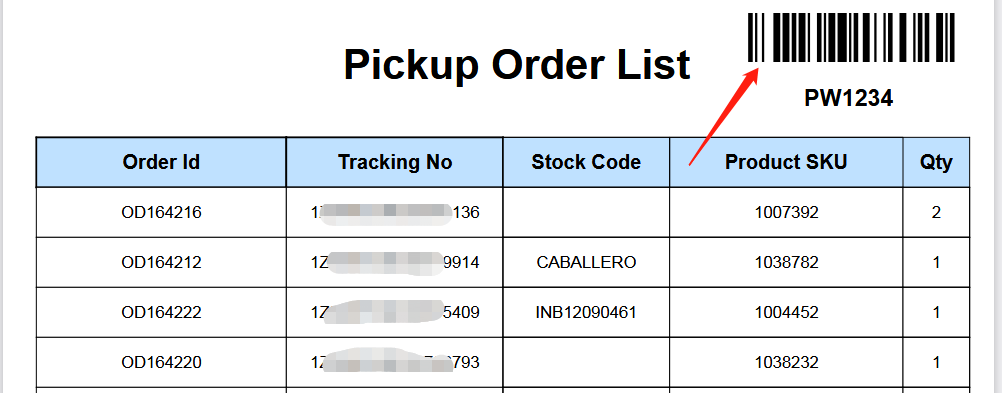Click the Pickup Order List title

coord(517,65)
